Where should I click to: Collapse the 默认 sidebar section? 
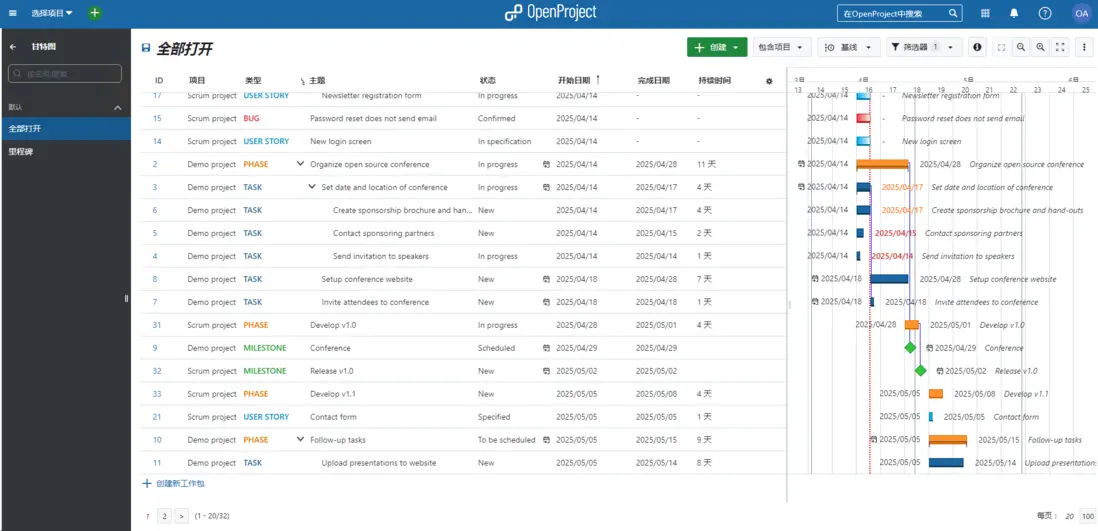tap(117, 107)
